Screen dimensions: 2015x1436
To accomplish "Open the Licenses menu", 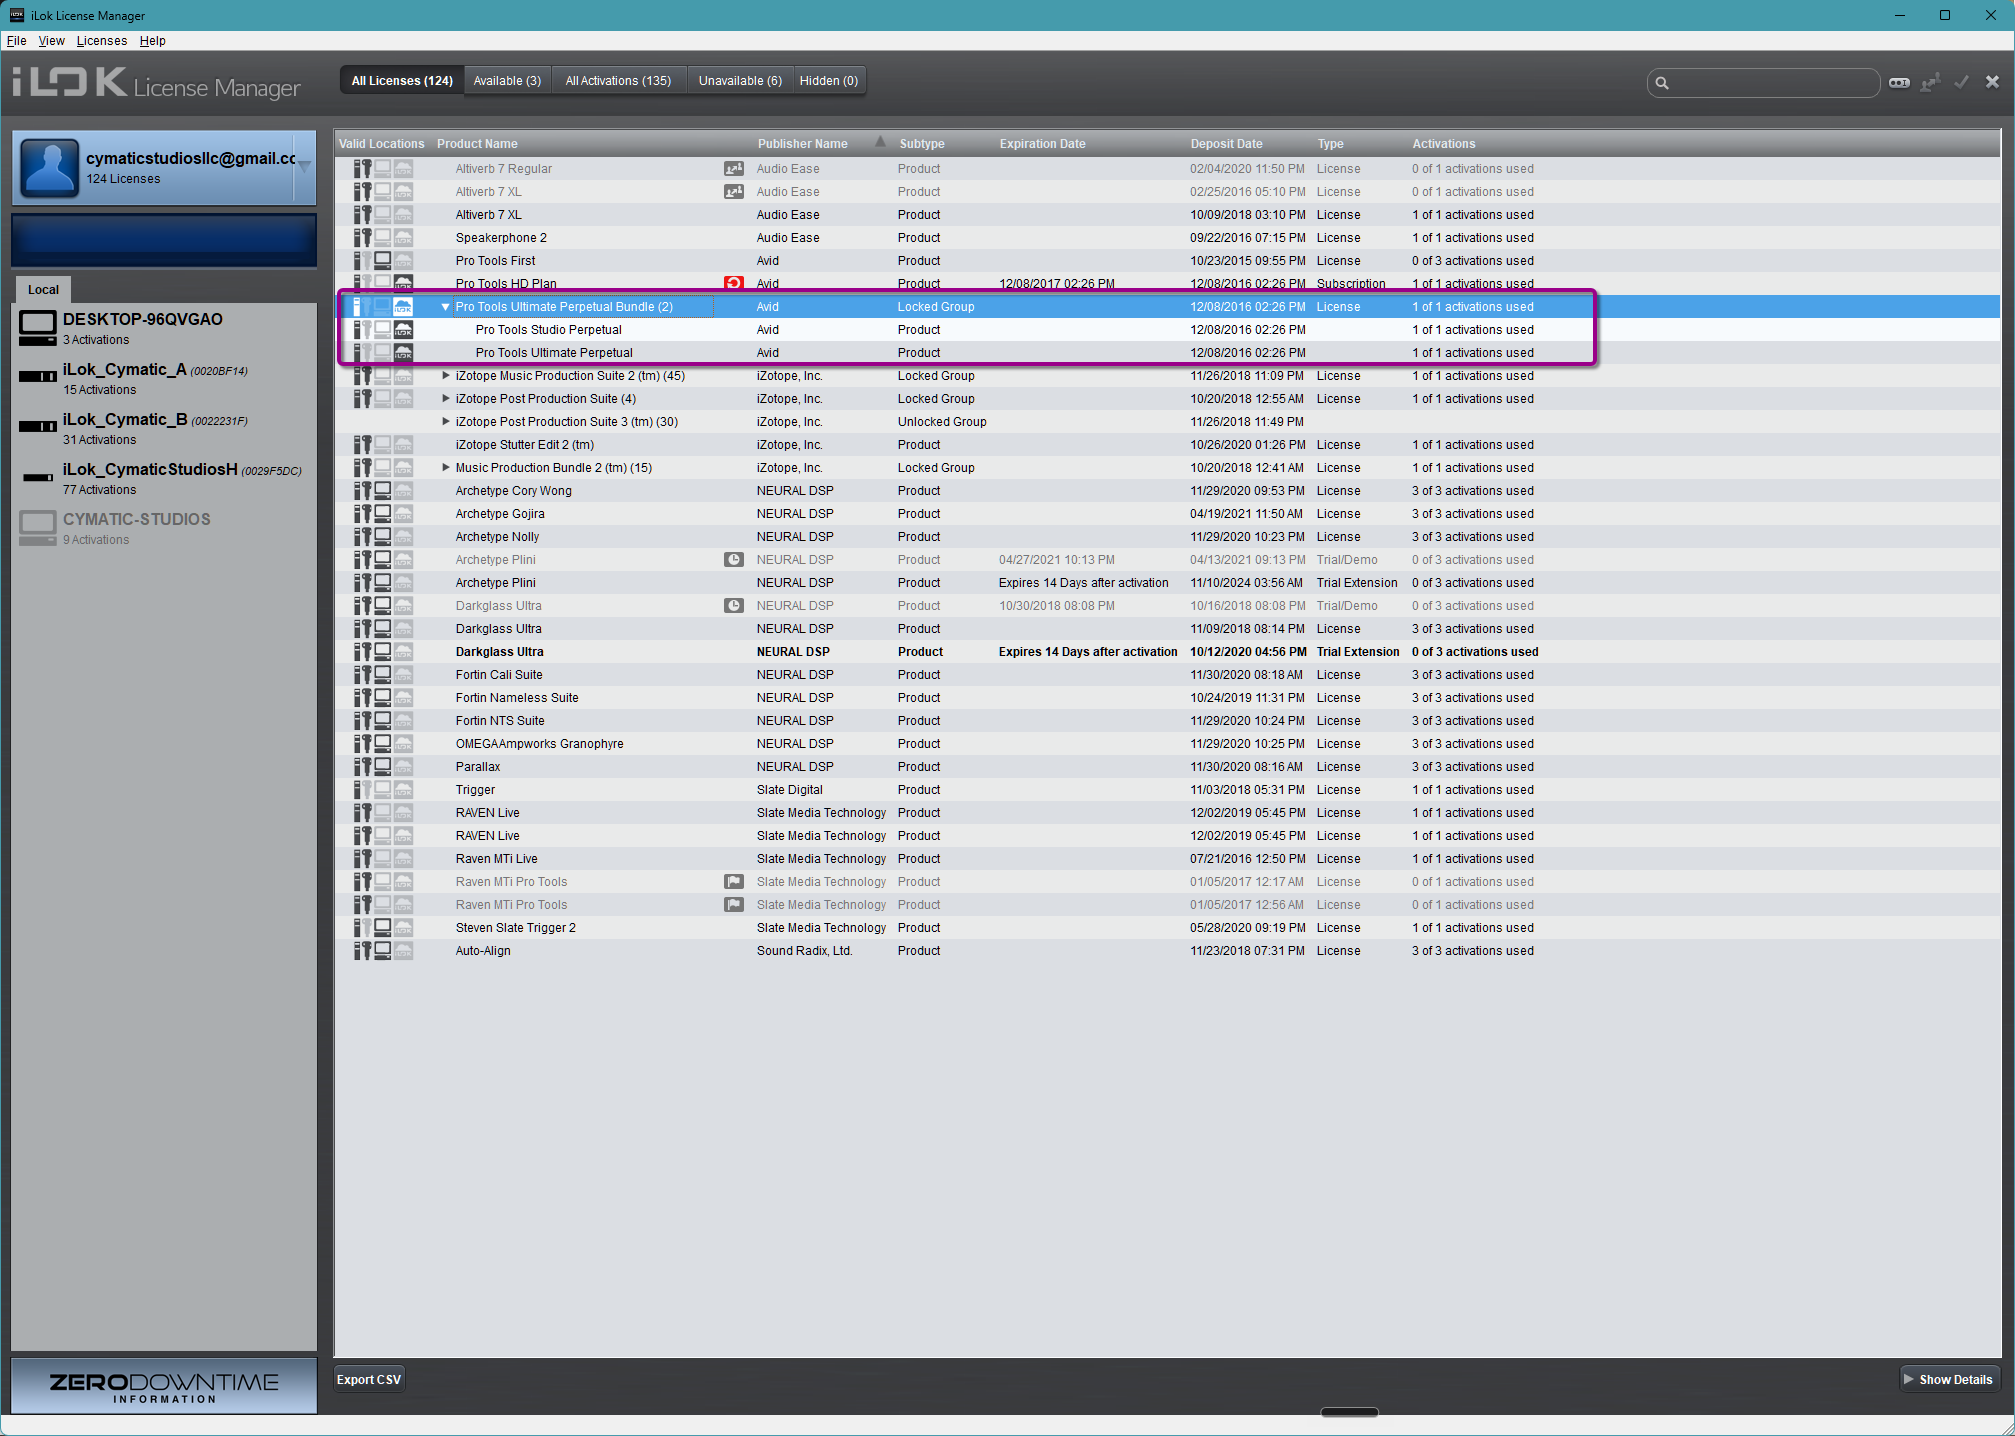I will point(102,41).
